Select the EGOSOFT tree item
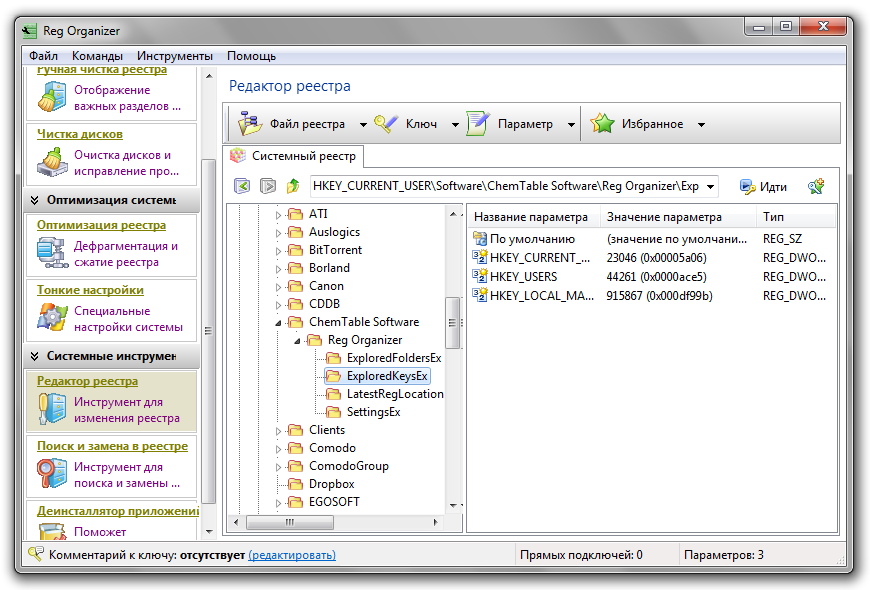The image size is (870, 590). point(334,502)
